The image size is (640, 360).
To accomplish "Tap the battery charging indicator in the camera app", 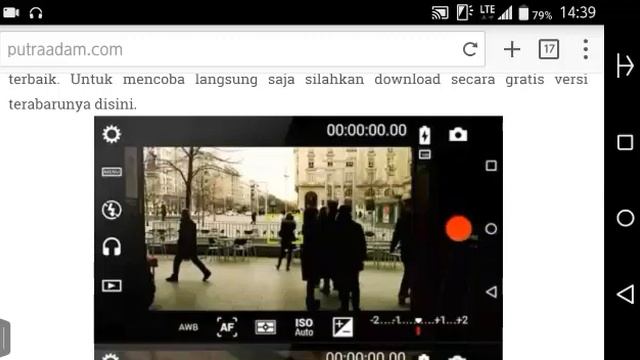I will tap(424, 135).
